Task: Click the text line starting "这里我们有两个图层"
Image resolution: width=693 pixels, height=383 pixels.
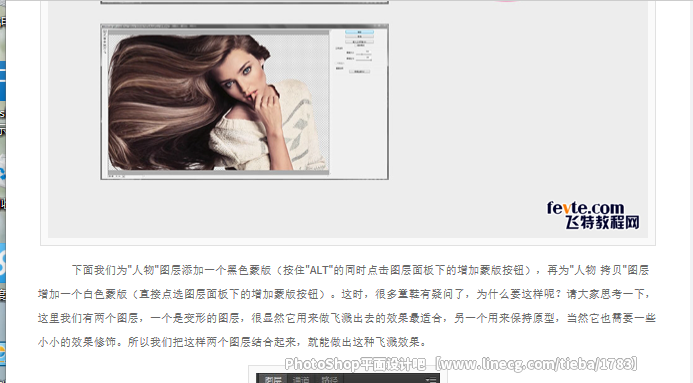Action: [346, 318]
